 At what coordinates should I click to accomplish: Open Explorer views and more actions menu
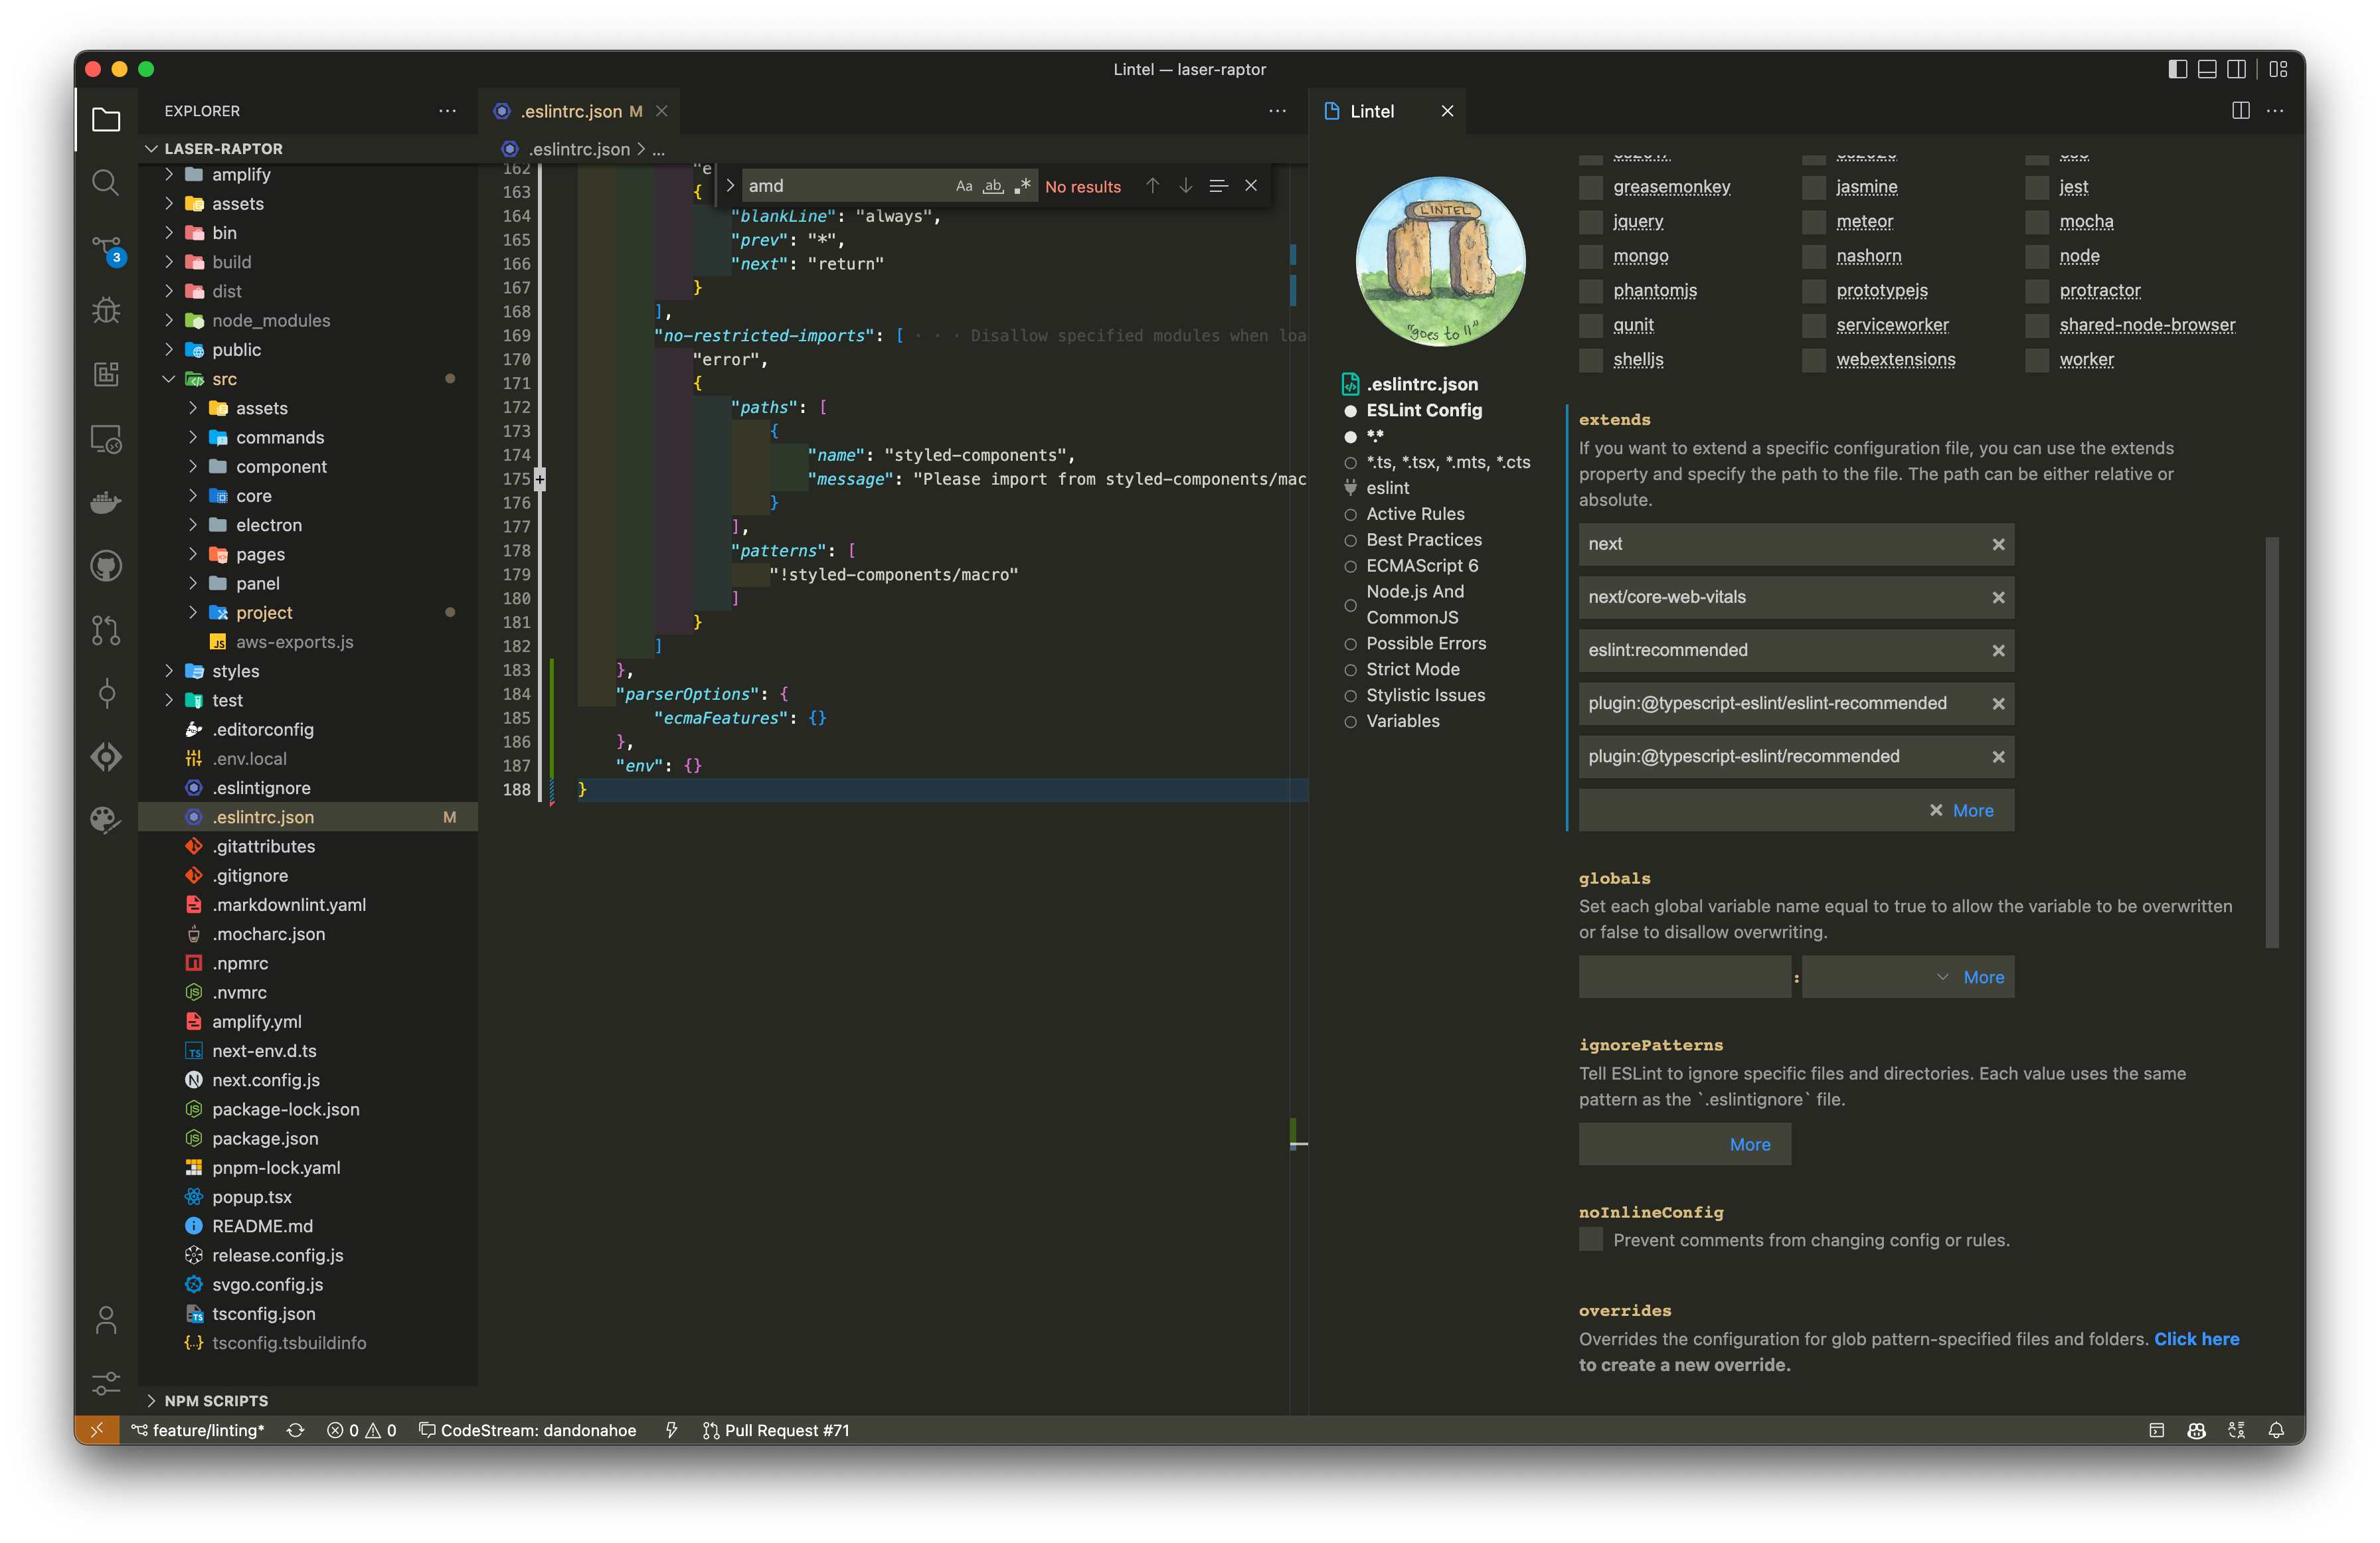[x=447, y=111]
